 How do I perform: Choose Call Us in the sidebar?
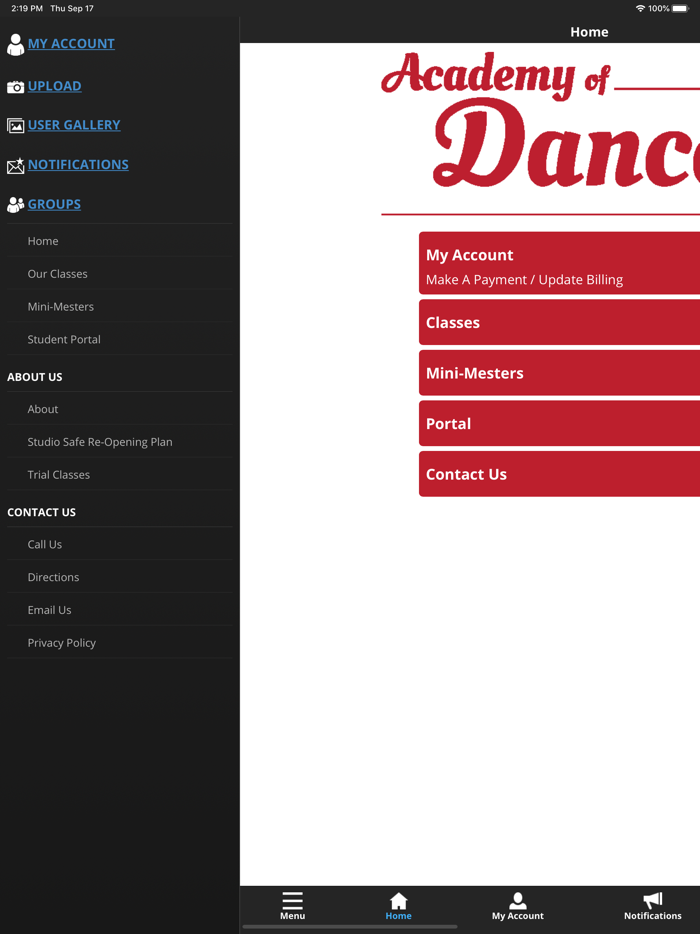pos(119,544)
